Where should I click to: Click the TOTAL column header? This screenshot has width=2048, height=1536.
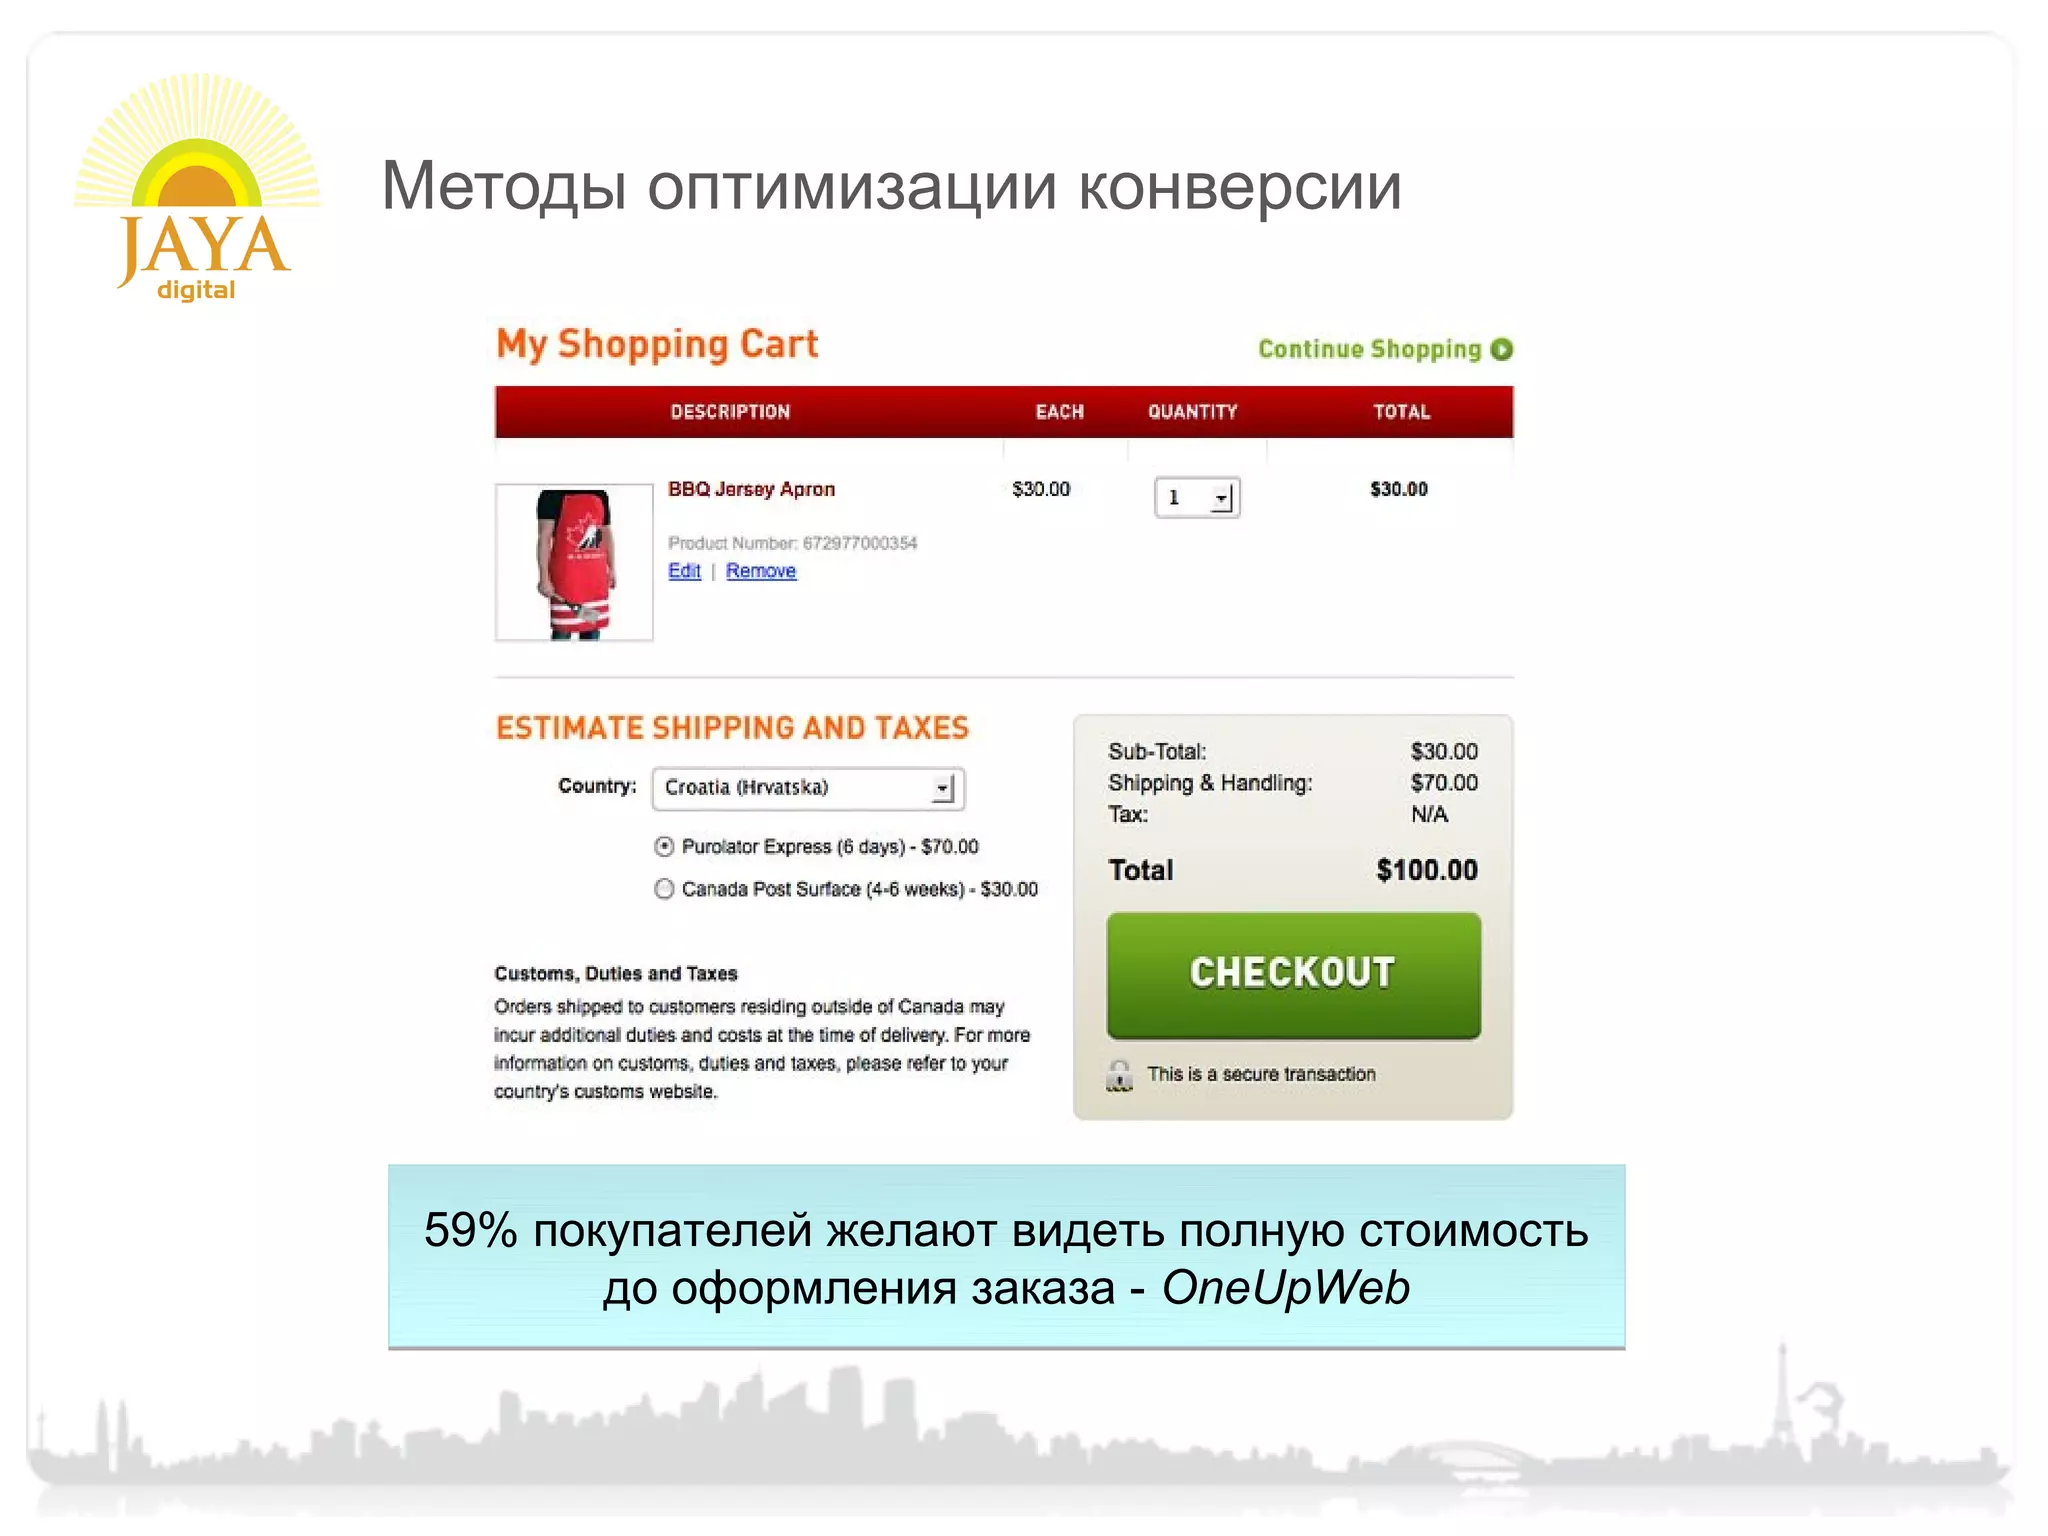click(x=1401, y=412)
